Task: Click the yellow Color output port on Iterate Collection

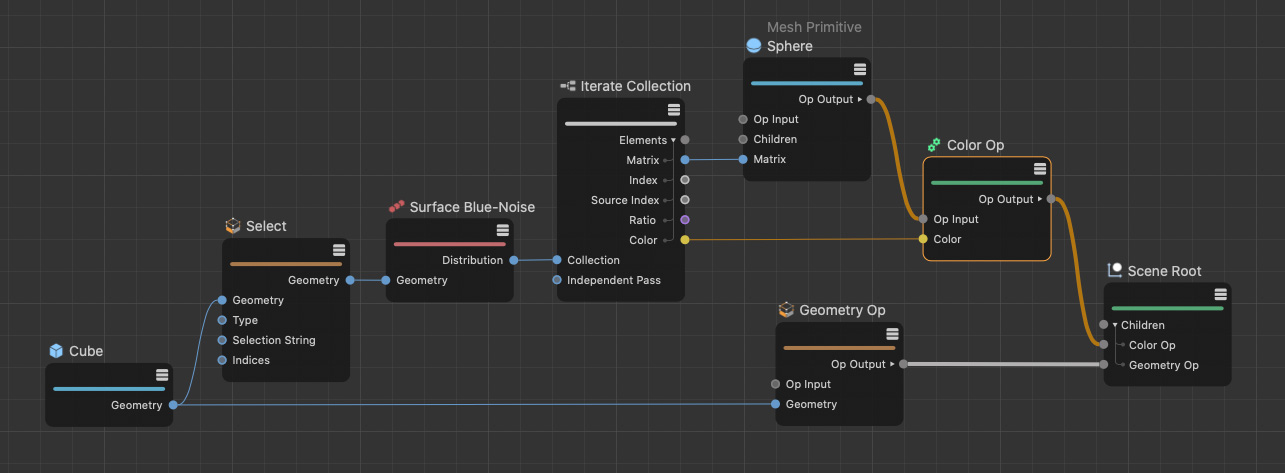Action: pyautogui.click(x=684, y=240)
